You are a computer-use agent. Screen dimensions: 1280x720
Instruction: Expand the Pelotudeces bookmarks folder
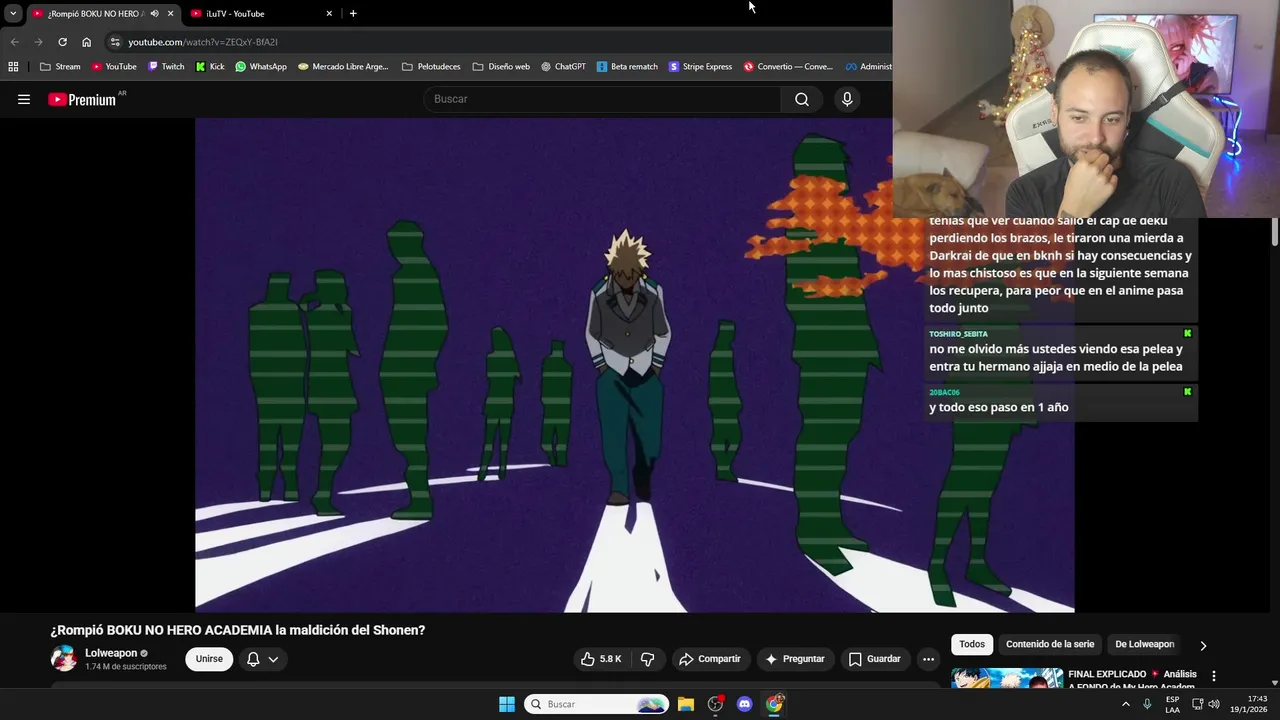(x=431, y=67)
